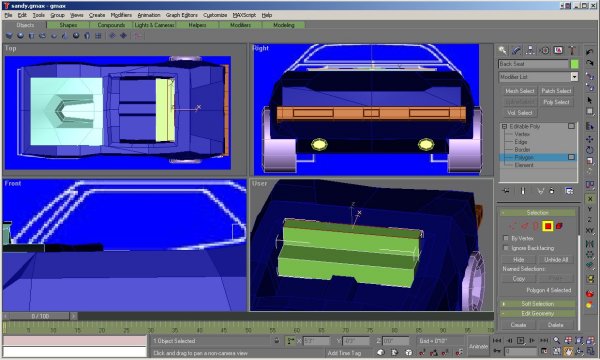This screenshot has height=360, width=600.
Task: Collapse the Editable Poly tree node
Action: 504,126
